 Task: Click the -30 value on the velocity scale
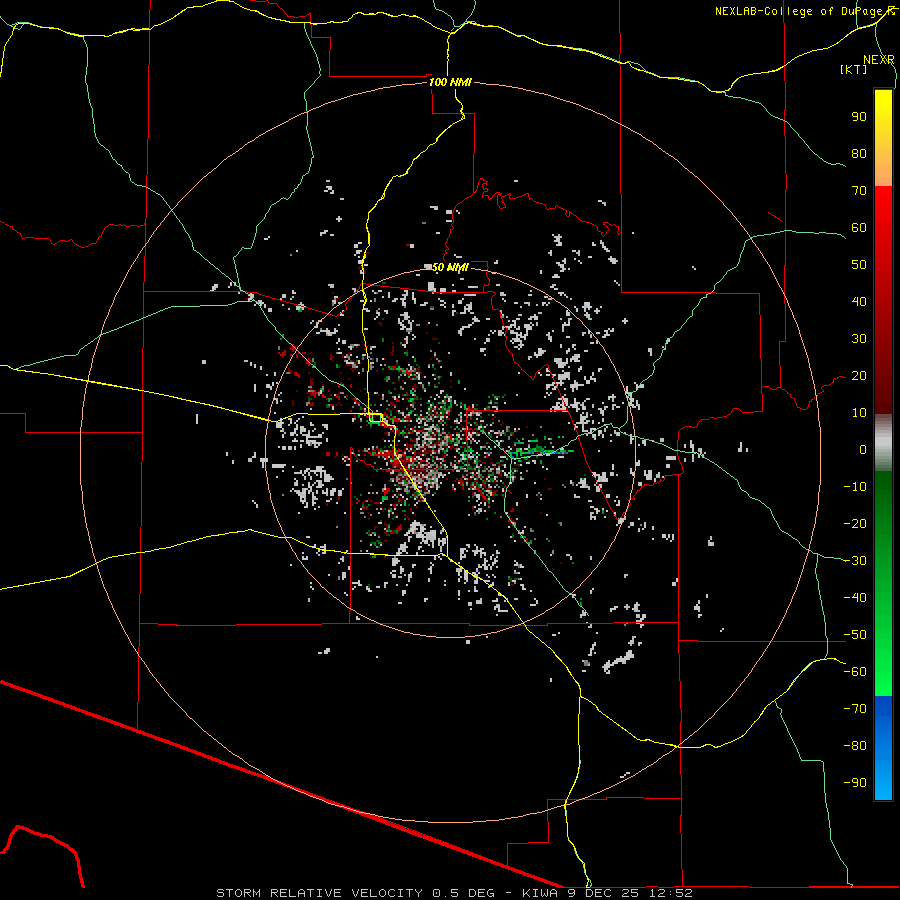[855, 561]
